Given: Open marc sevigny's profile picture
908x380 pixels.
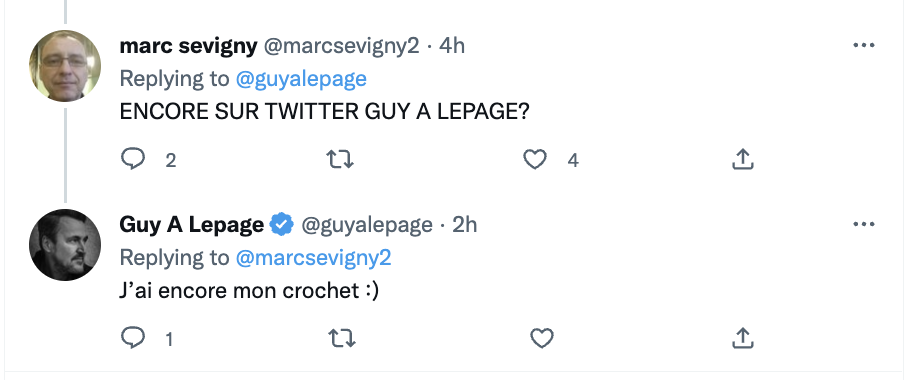Looking at the screenshot, I should [x=65, y=66].
